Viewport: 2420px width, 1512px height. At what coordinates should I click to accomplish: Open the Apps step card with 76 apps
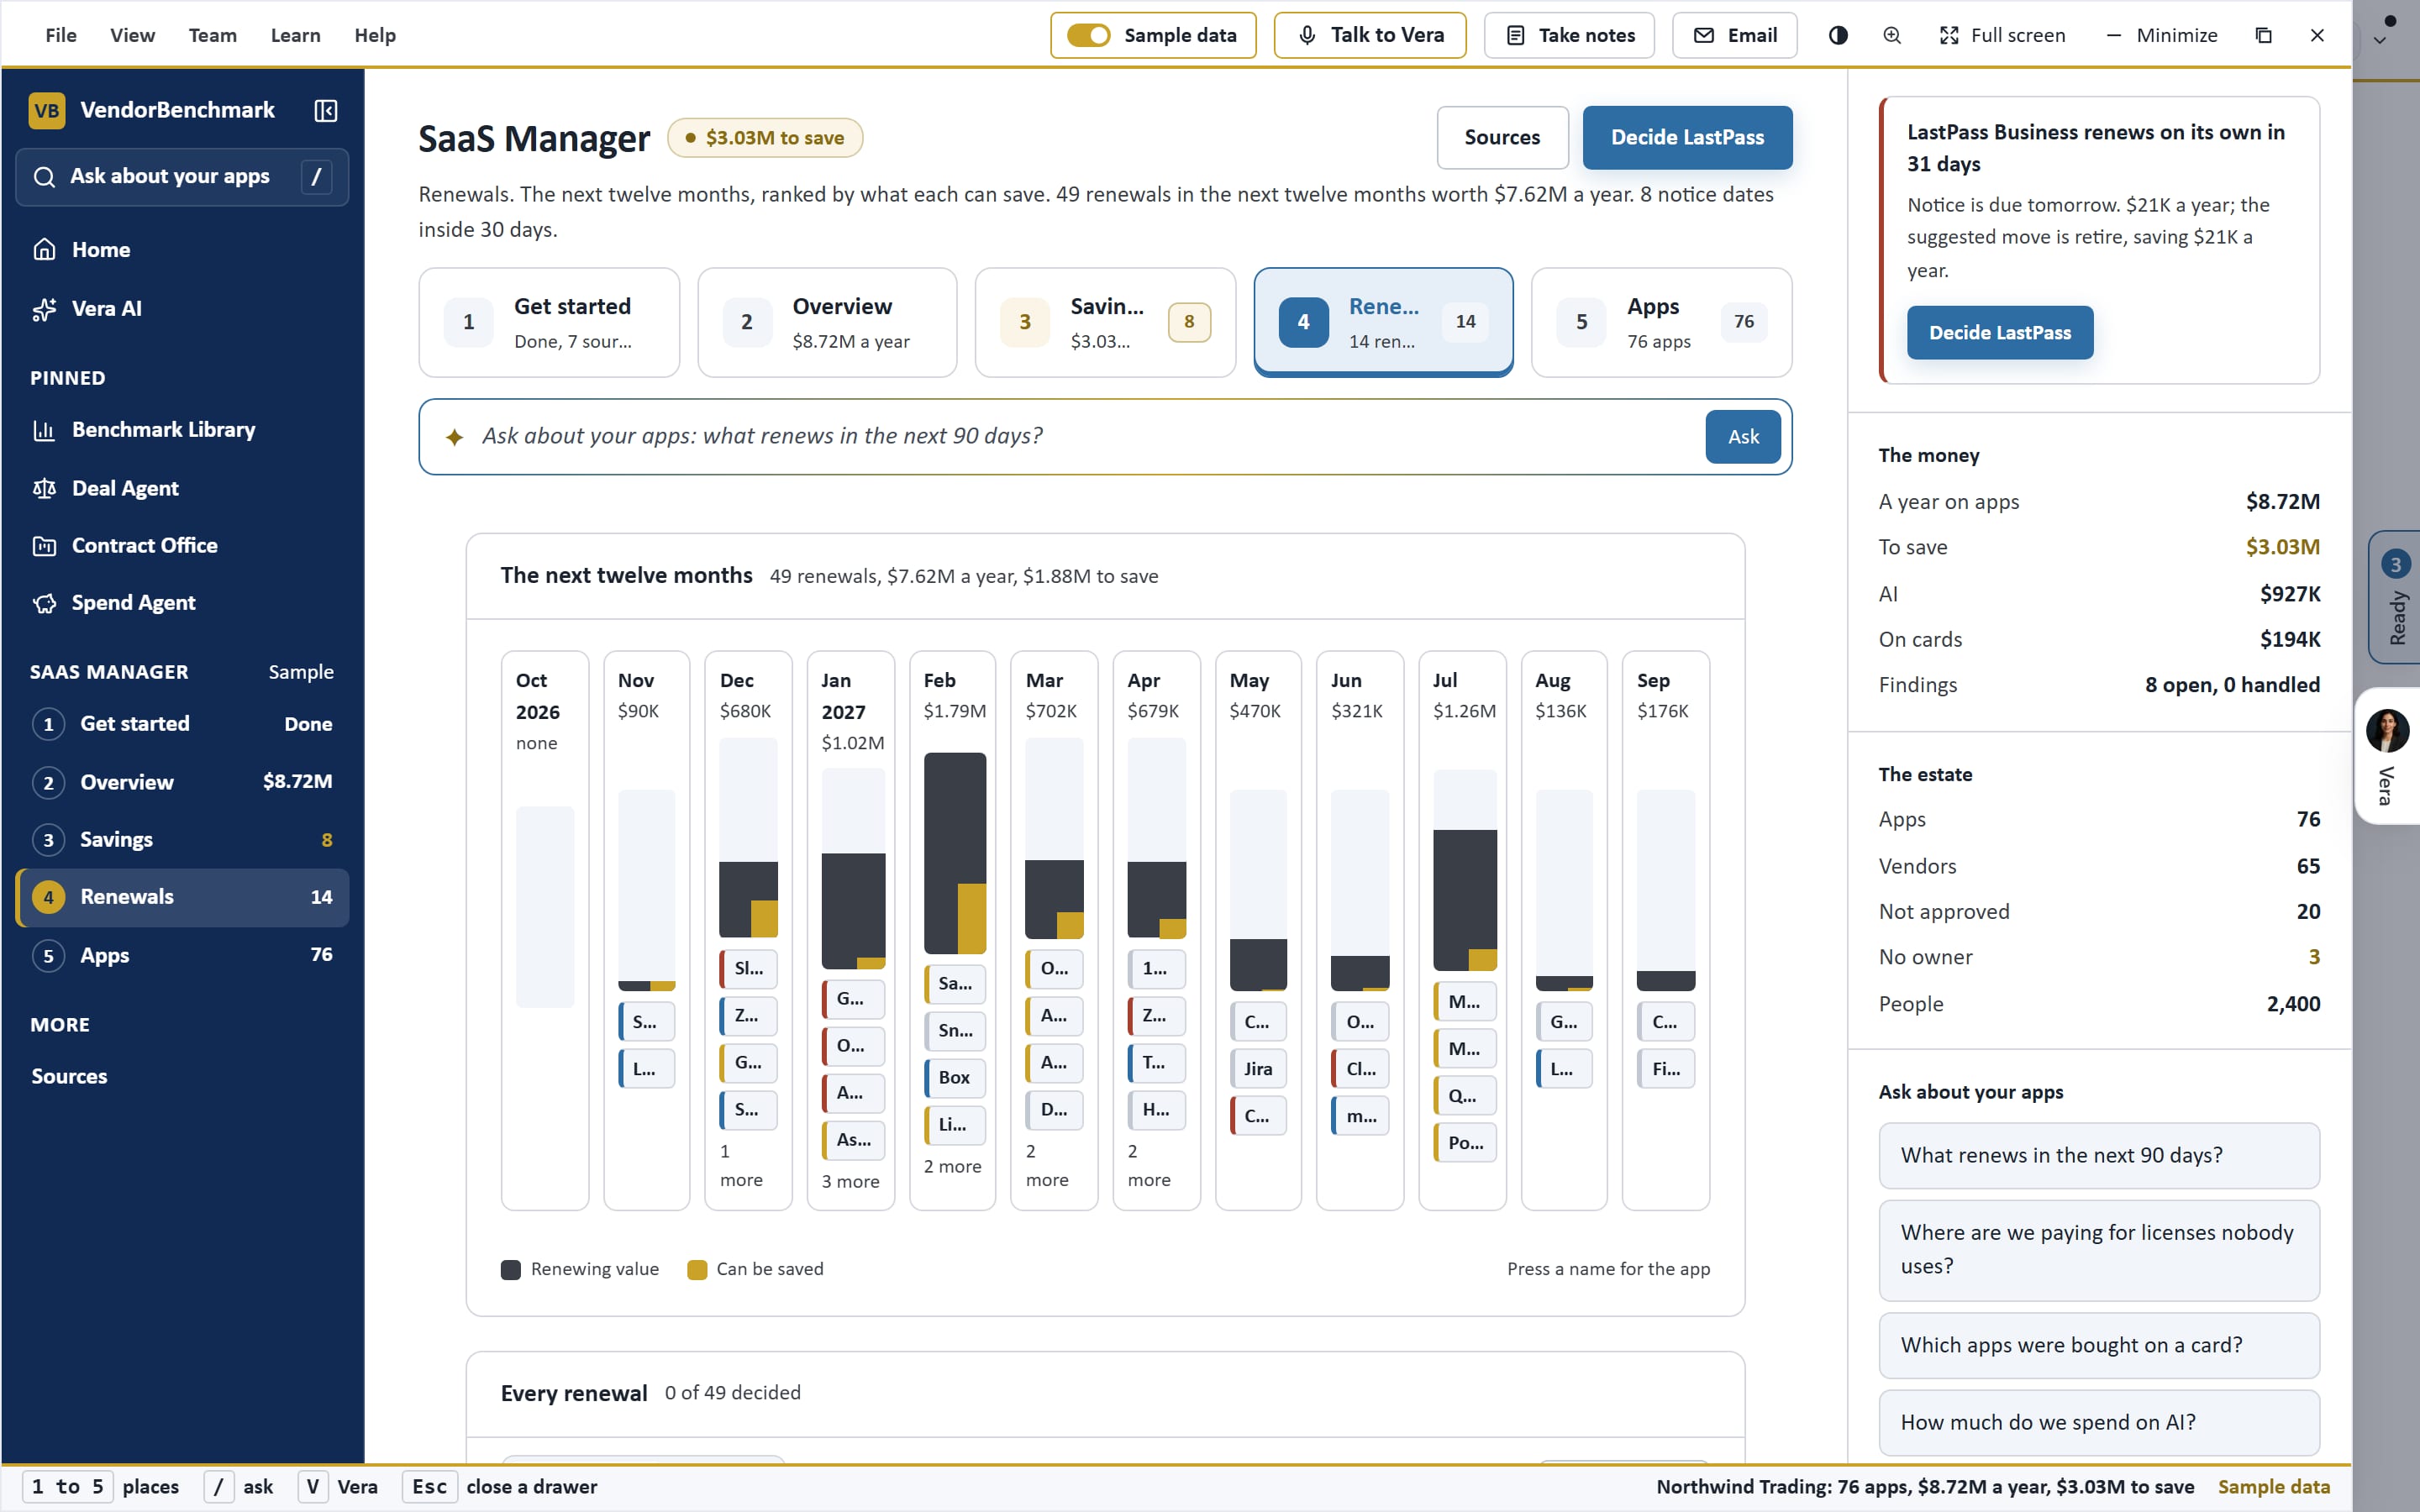pyautogui.click(x=1661, y=322)
